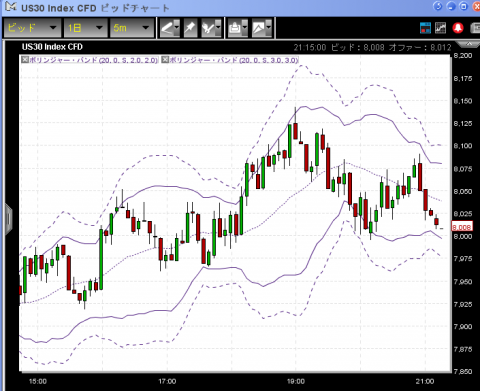Expand the drawing tool arrow options
Screen dimensions: 480x391
click(177, 28)
